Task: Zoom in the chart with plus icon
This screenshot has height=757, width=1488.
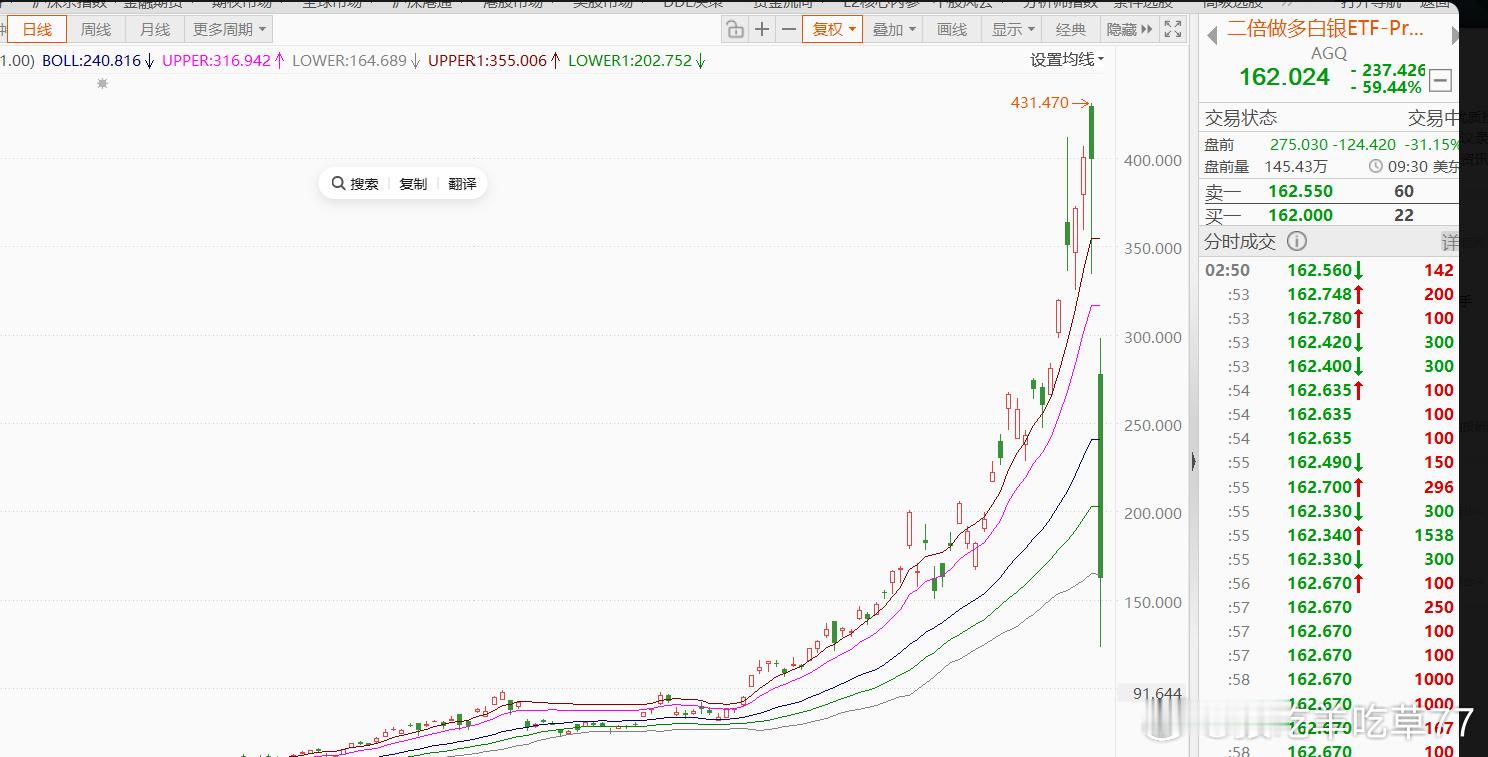Action: coord(762,29)
